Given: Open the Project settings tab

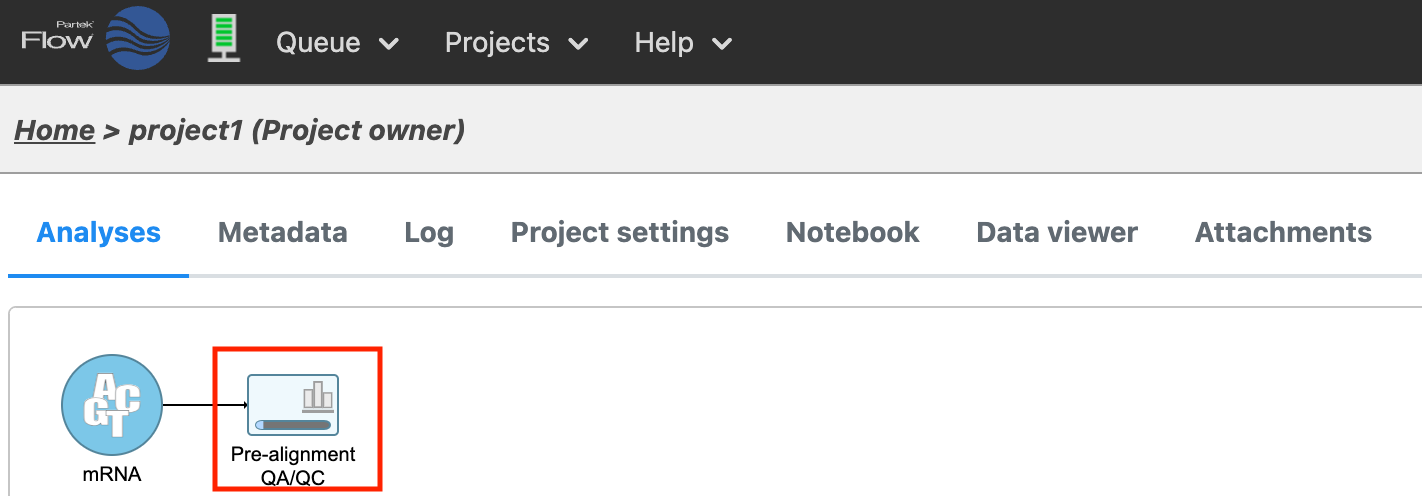Looking at the screenshot, I should (x=619, y=233).
